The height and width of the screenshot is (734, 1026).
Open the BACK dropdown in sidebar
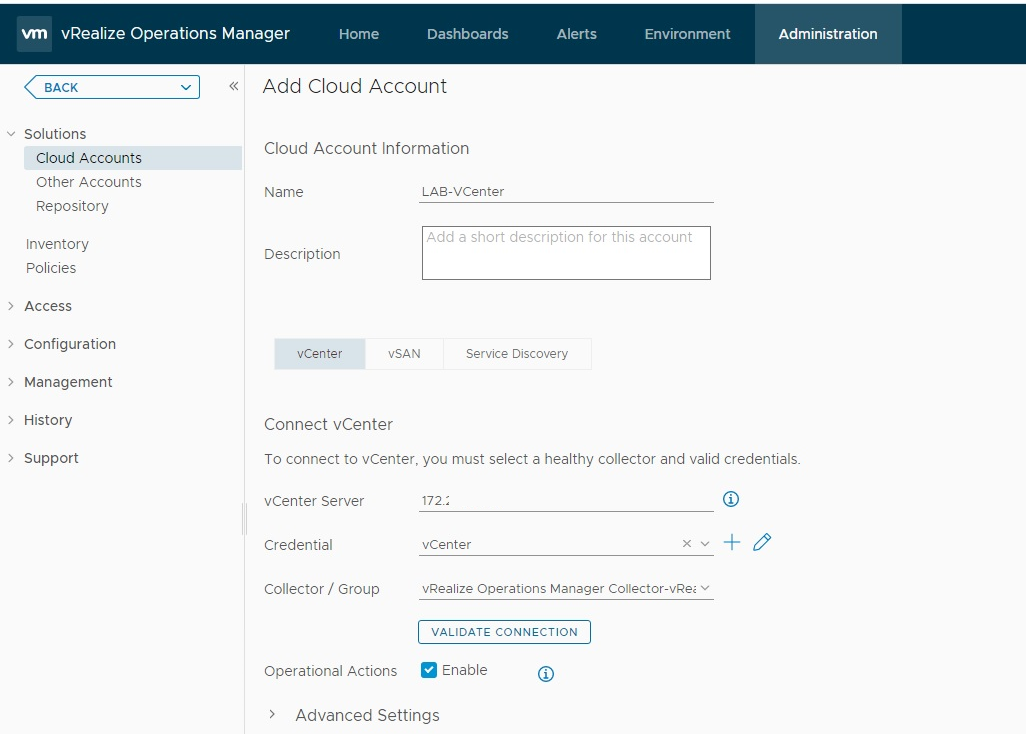(x=186, y=88)
